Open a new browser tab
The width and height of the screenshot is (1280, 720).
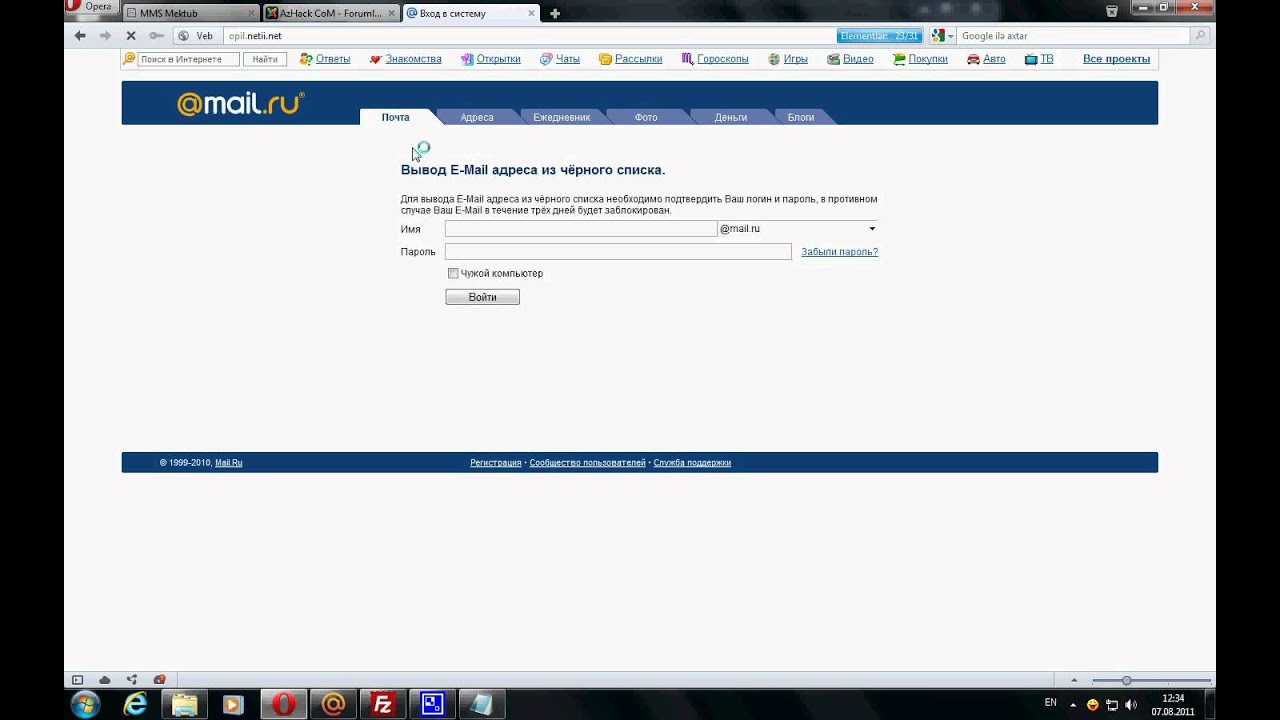point(555,13)
